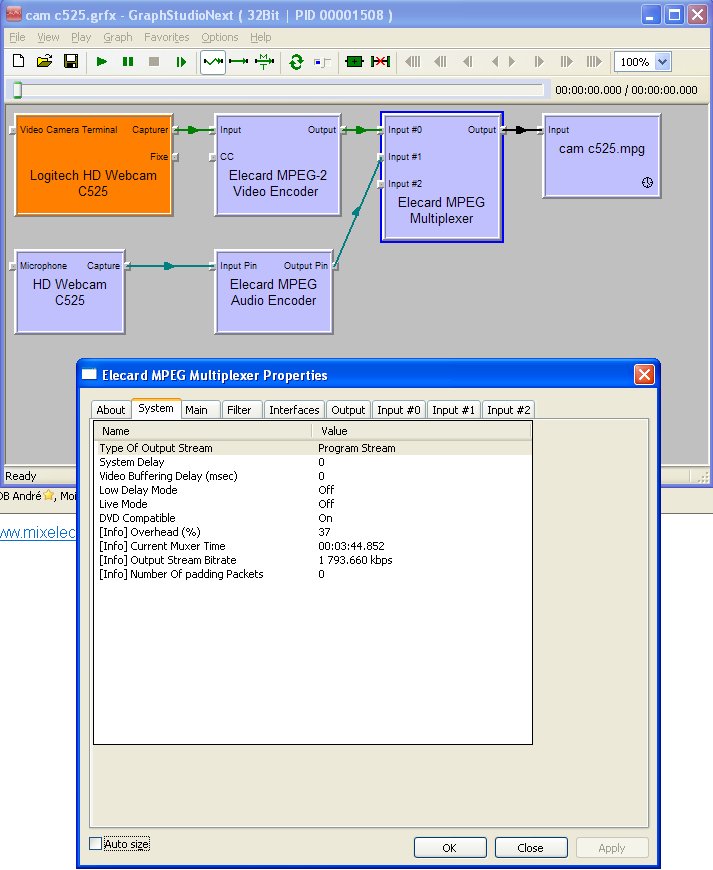Image resolution: width=713 pixels, height=870 pixels.
Task: Switch to the About tab
Action: pos(110,410)
